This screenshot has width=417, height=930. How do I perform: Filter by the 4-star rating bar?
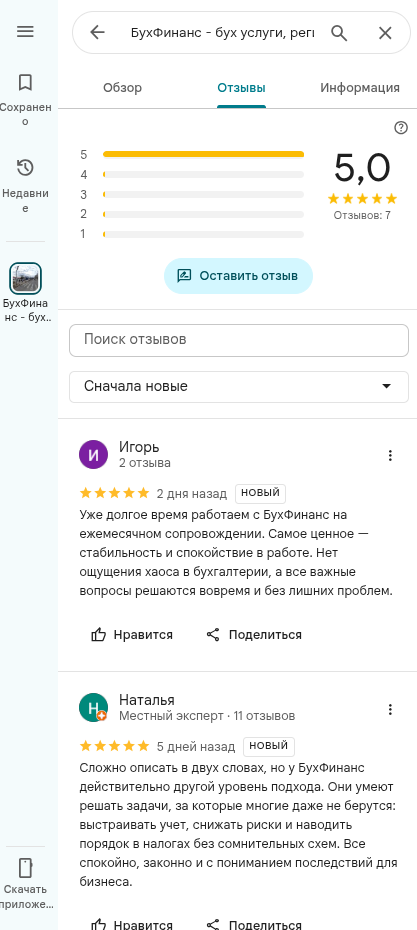192,174
